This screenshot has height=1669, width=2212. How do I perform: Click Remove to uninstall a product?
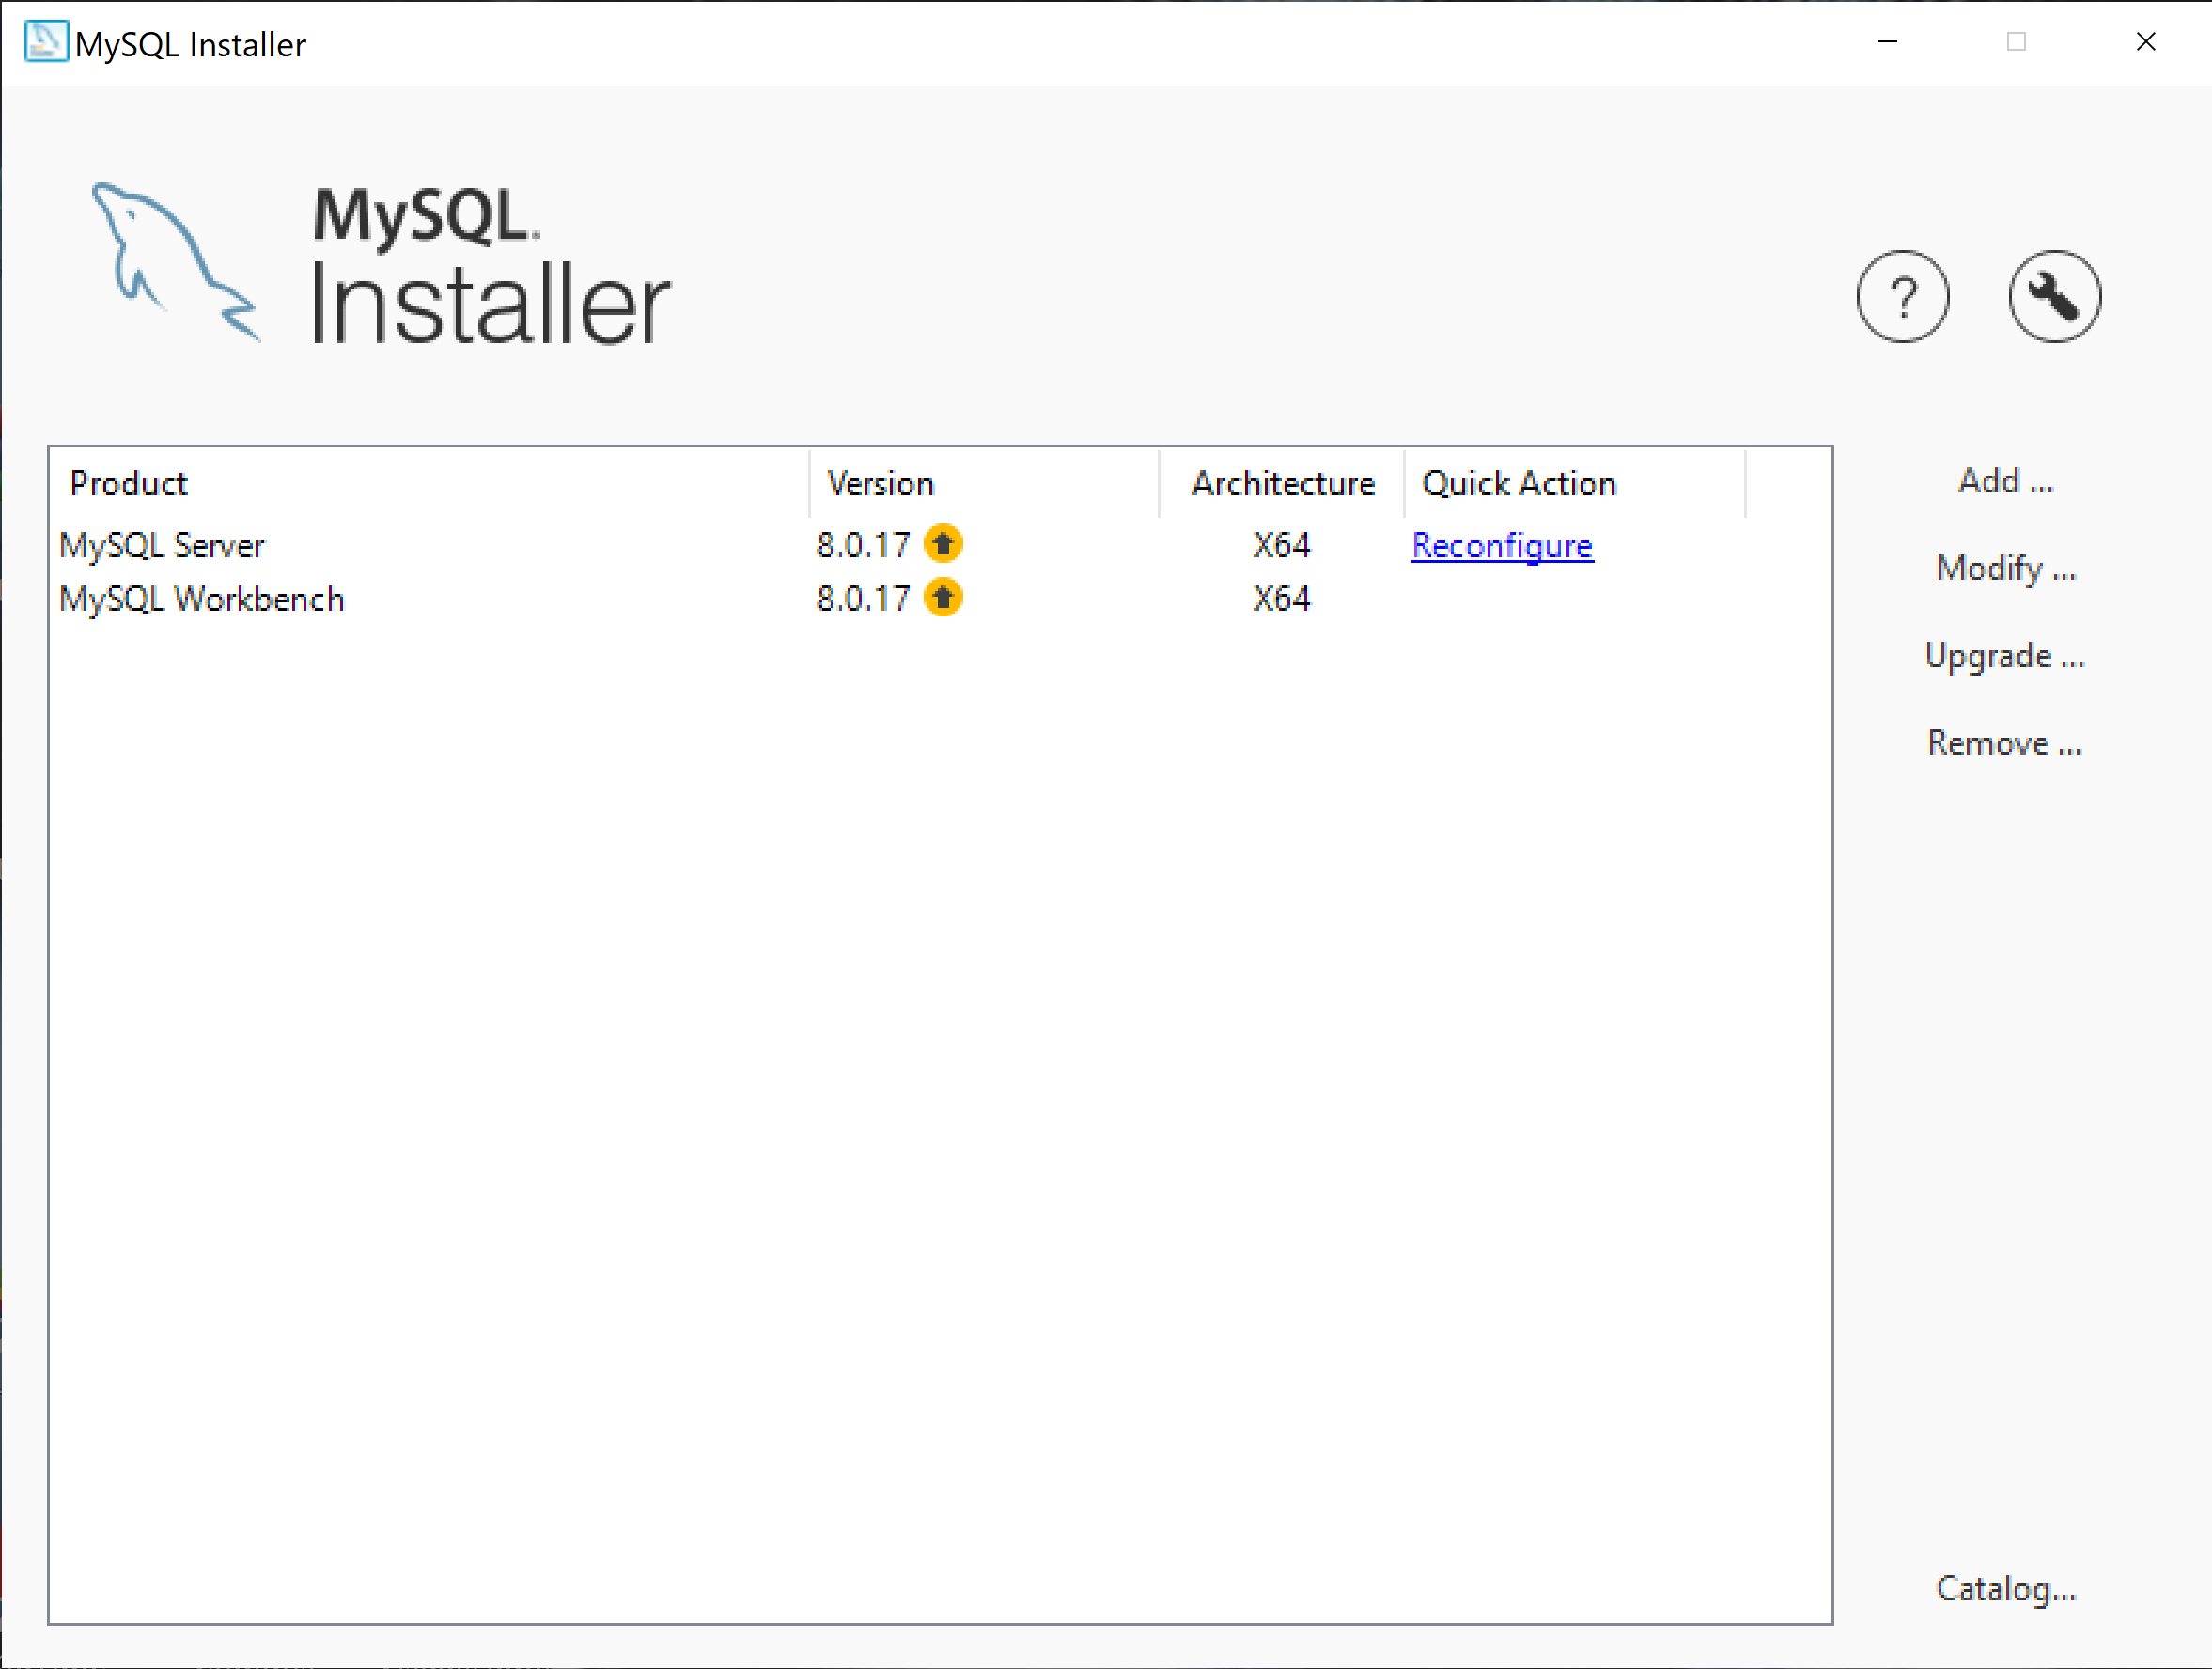click(2003, 741)
